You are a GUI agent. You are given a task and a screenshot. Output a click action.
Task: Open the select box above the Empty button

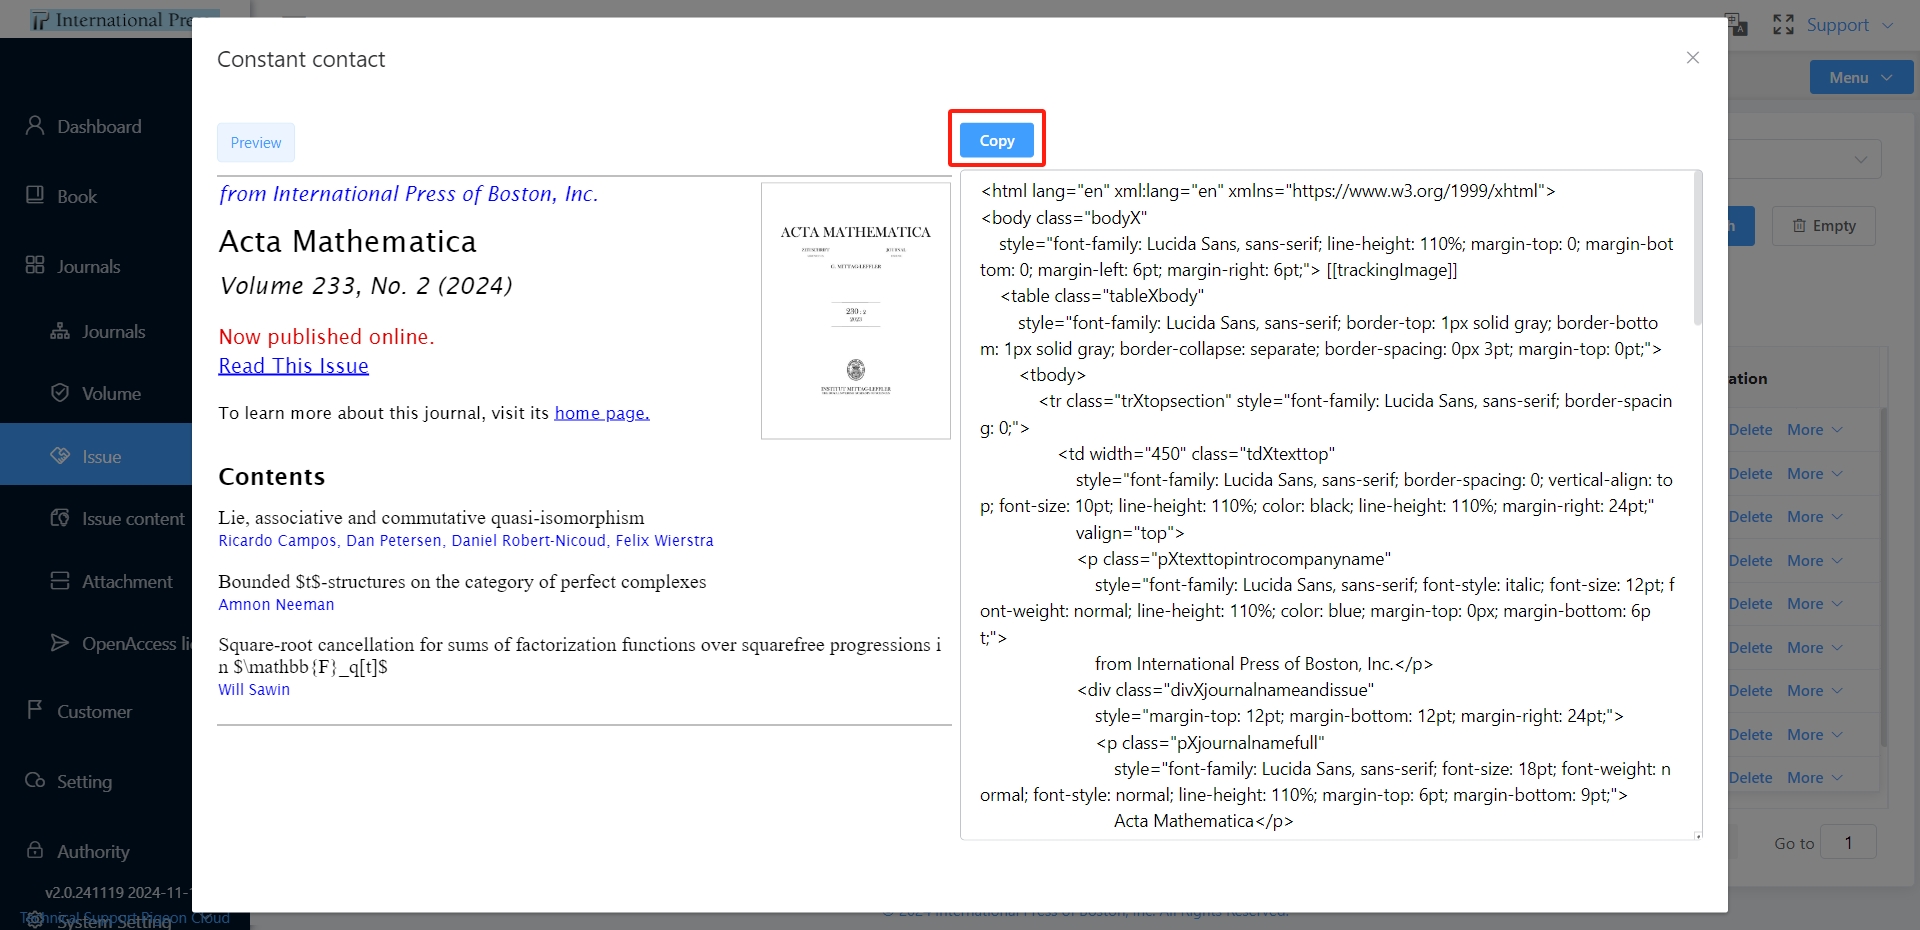(x=1805, y=159)
